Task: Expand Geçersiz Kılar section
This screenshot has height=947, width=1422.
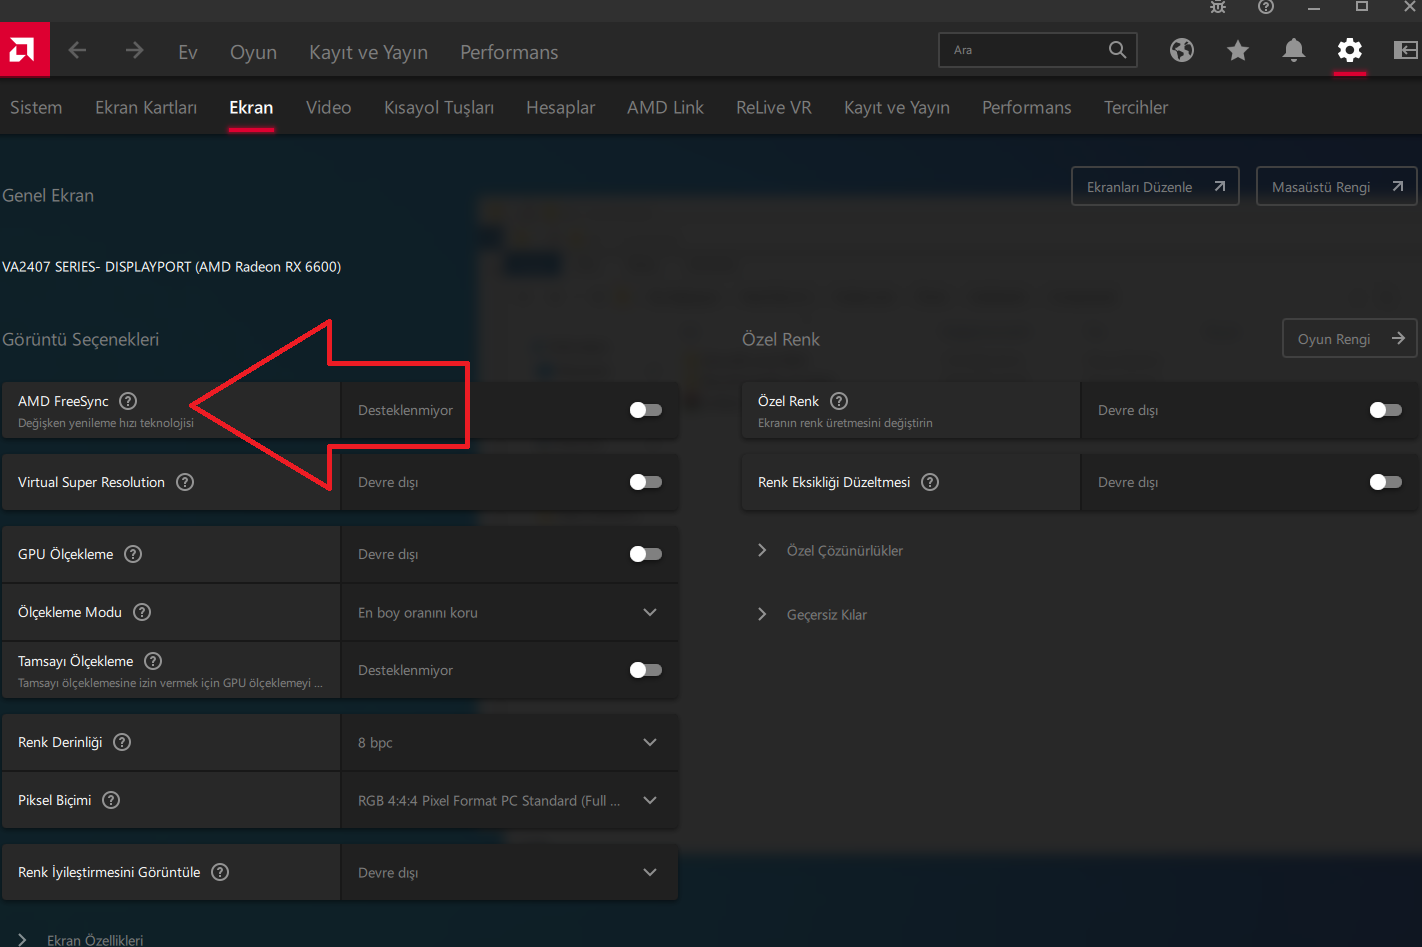Action: pos(813,615)
